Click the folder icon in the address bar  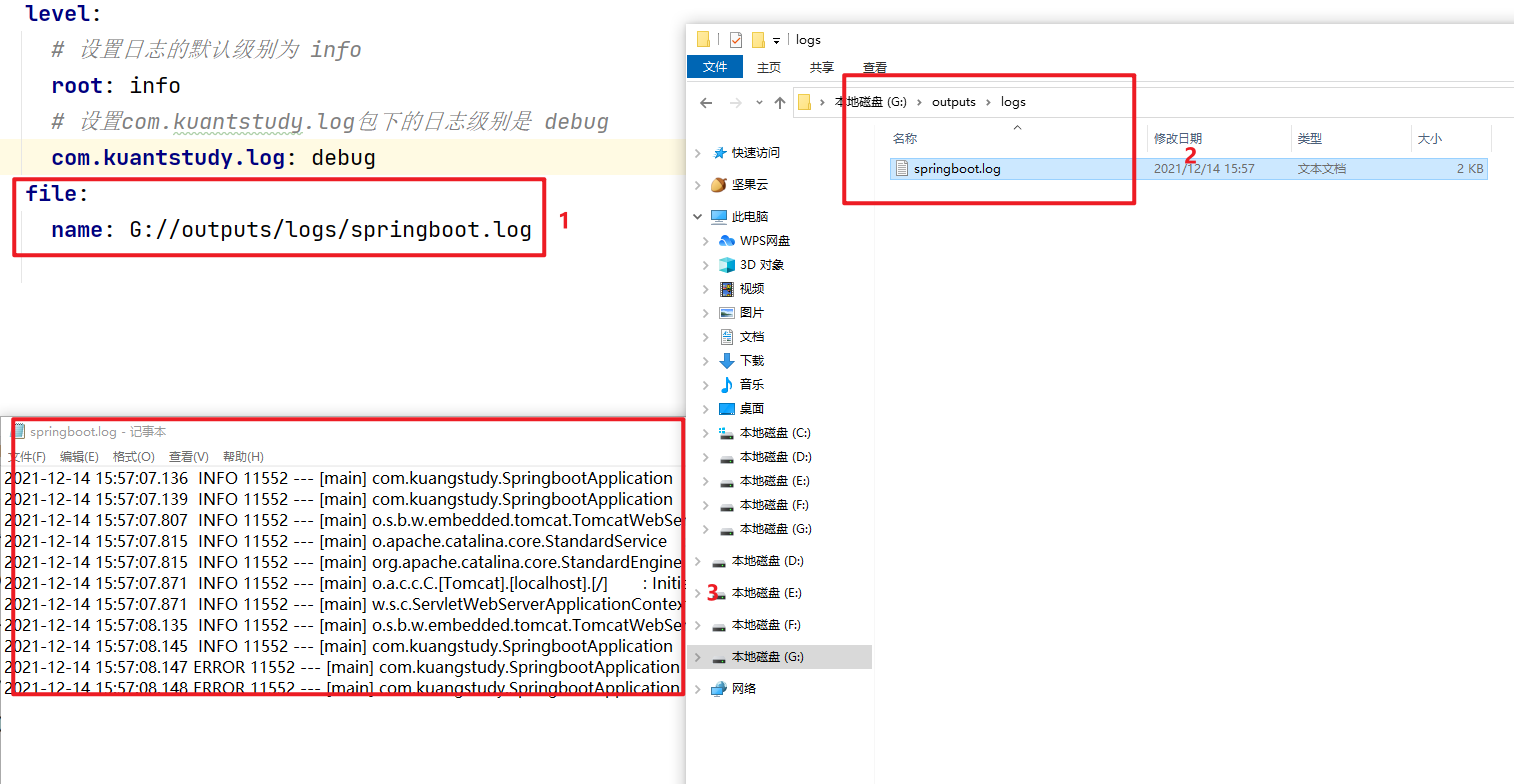tap(805, 102)
